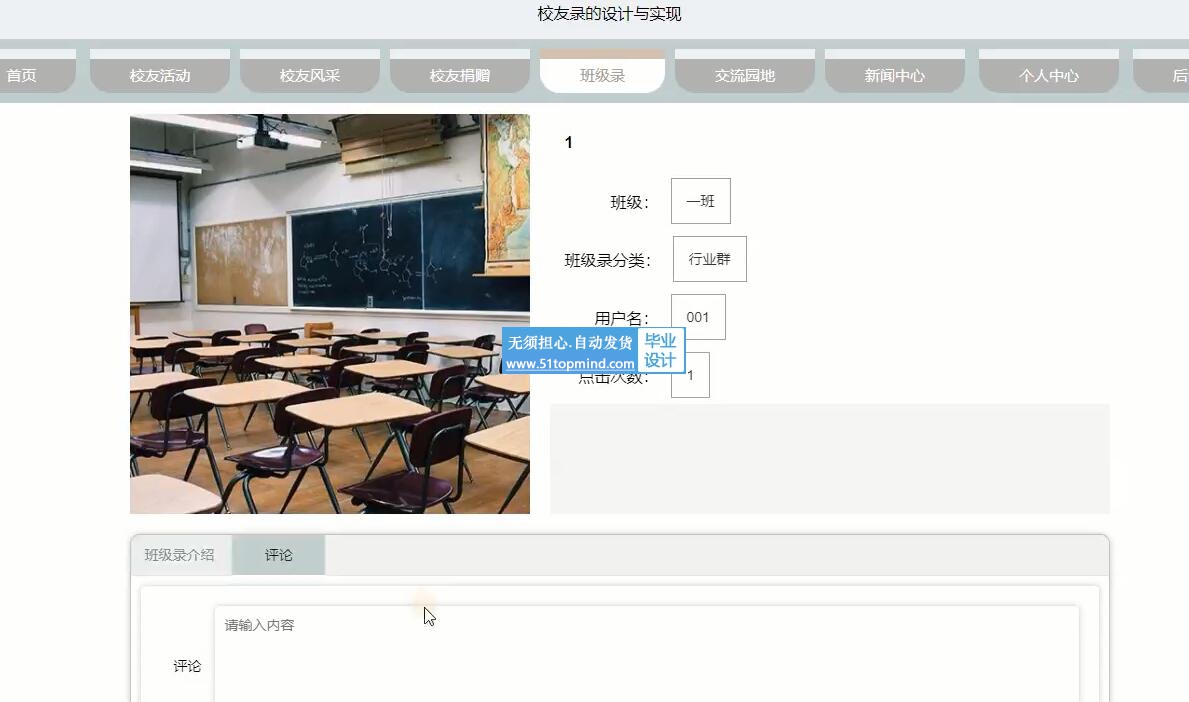Click the 评论 label beside the text area
Image resolution: width=1189 pixels, height=702 pixels.
pos(187,666)
